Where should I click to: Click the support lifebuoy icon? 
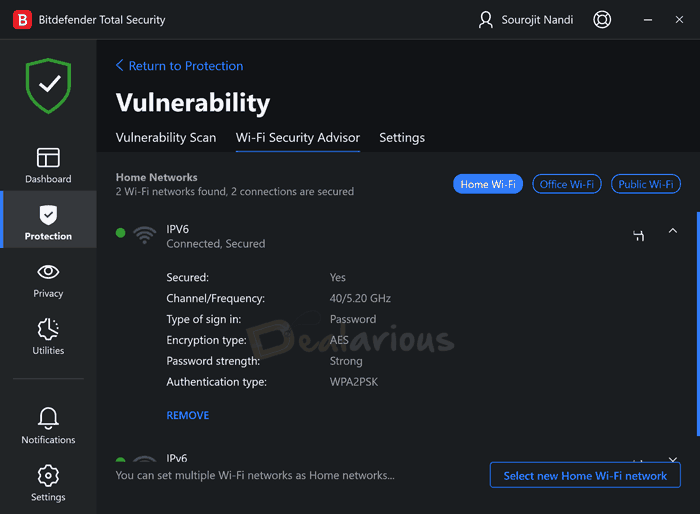601,20
